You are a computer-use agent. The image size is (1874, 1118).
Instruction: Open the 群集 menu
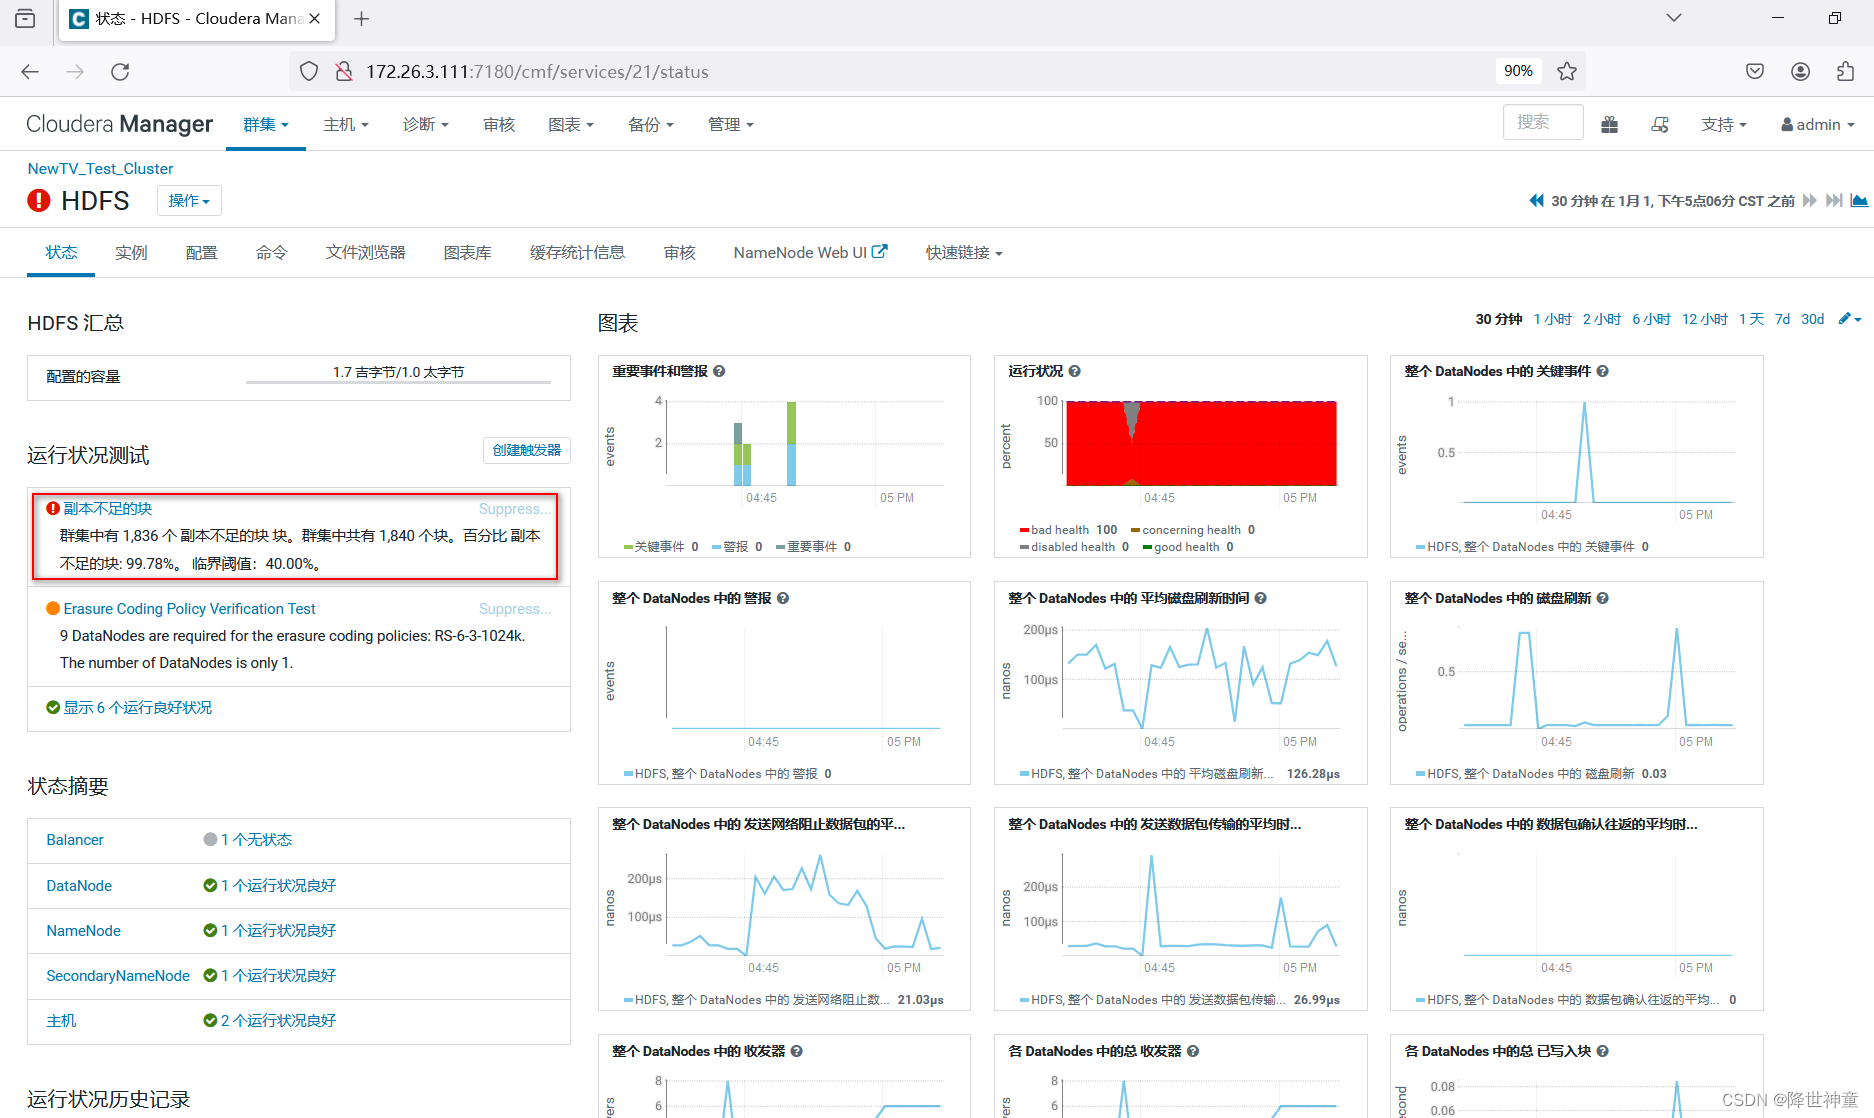click(266, 124)
